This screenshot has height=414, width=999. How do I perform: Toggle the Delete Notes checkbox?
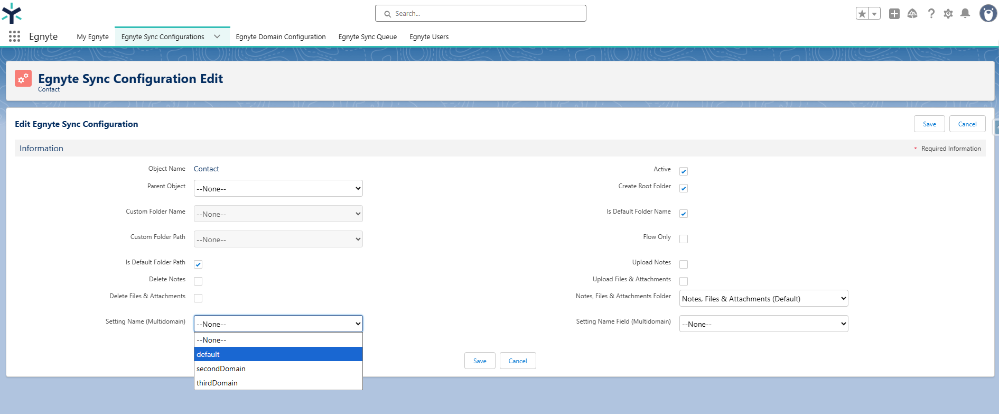tap(198, 281)
